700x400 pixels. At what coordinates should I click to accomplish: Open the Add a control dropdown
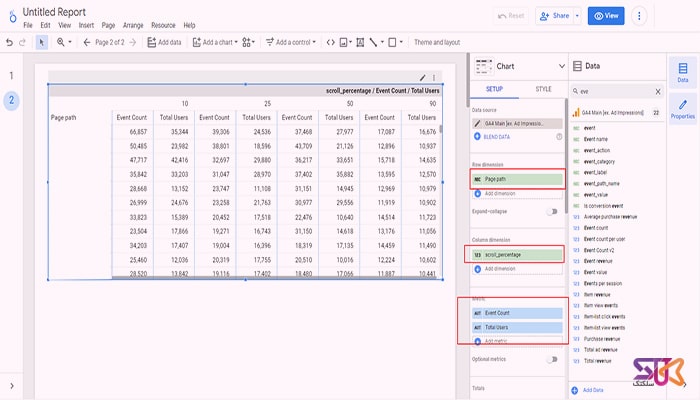click(291, 42)
